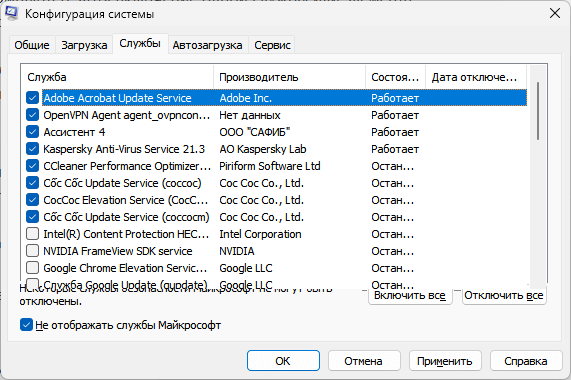Switch to the Загрузка tab

coord(84,45)
